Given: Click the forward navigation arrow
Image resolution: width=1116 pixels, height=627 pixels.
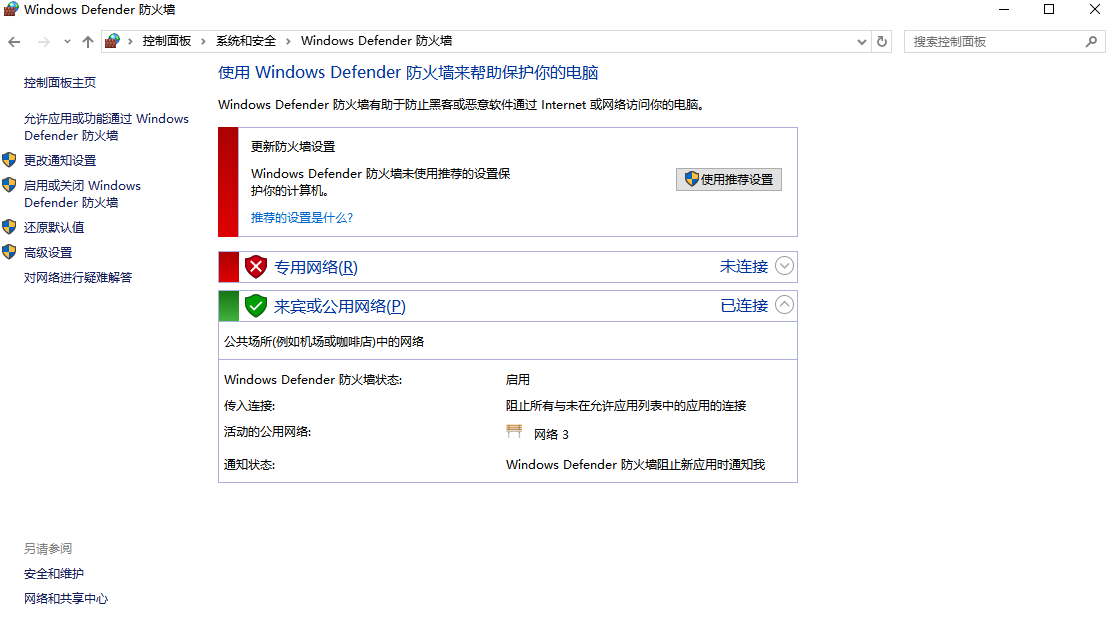Looking at the screenshot, I should pyautogui.click(x=43, y=42).
